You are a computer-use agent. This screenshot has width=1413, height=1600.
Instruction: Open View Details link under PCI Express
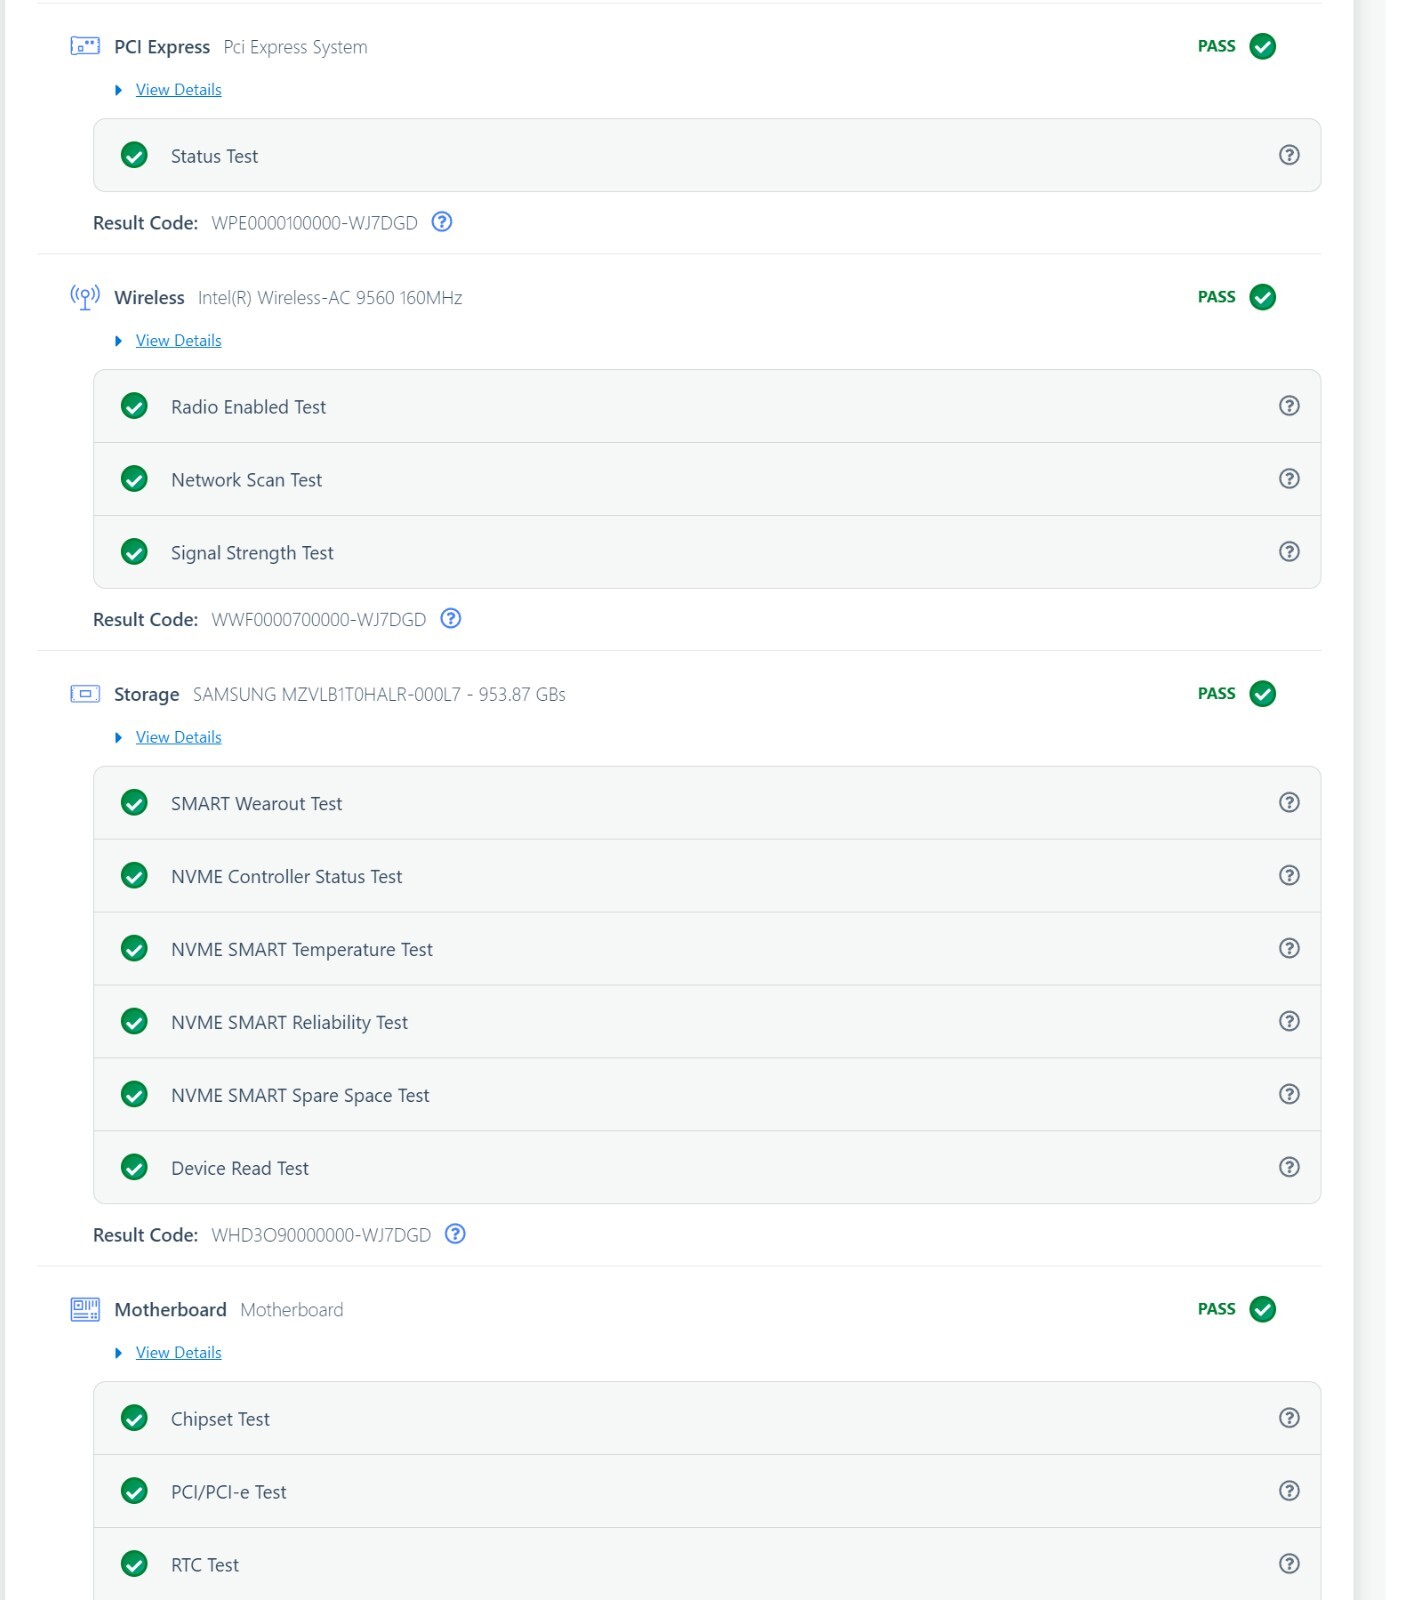tap(179, 90)
